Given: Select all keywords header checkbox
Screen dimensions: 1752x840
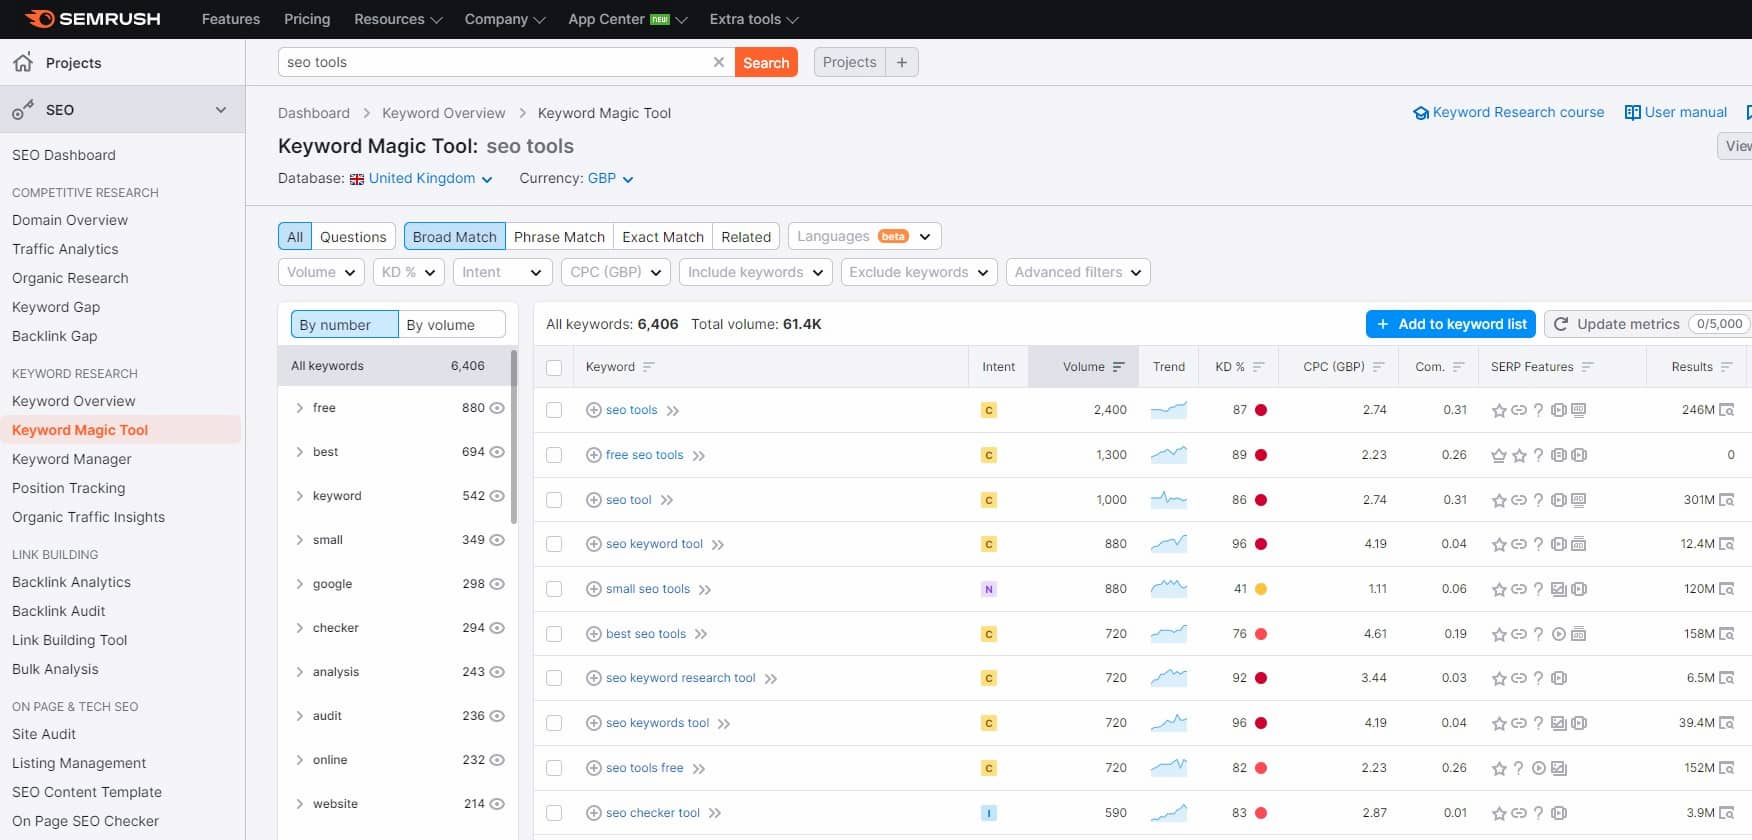Looking at the screenshot, I should pos(554,368).
